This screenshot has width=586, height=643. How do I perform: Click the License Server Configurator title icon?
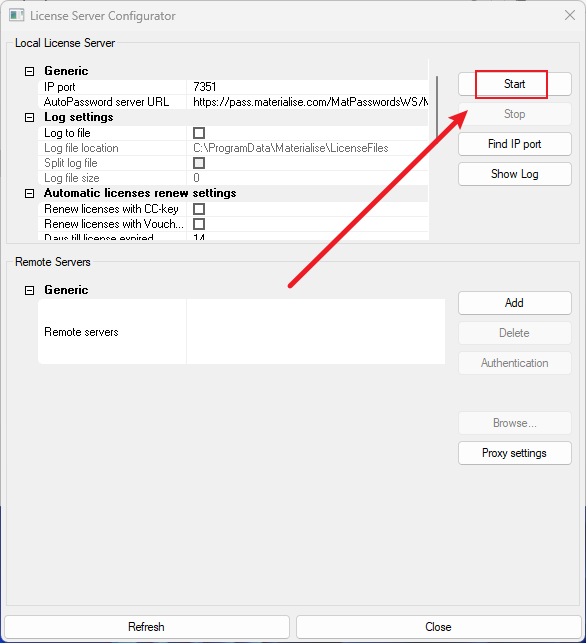coord(17,16)
